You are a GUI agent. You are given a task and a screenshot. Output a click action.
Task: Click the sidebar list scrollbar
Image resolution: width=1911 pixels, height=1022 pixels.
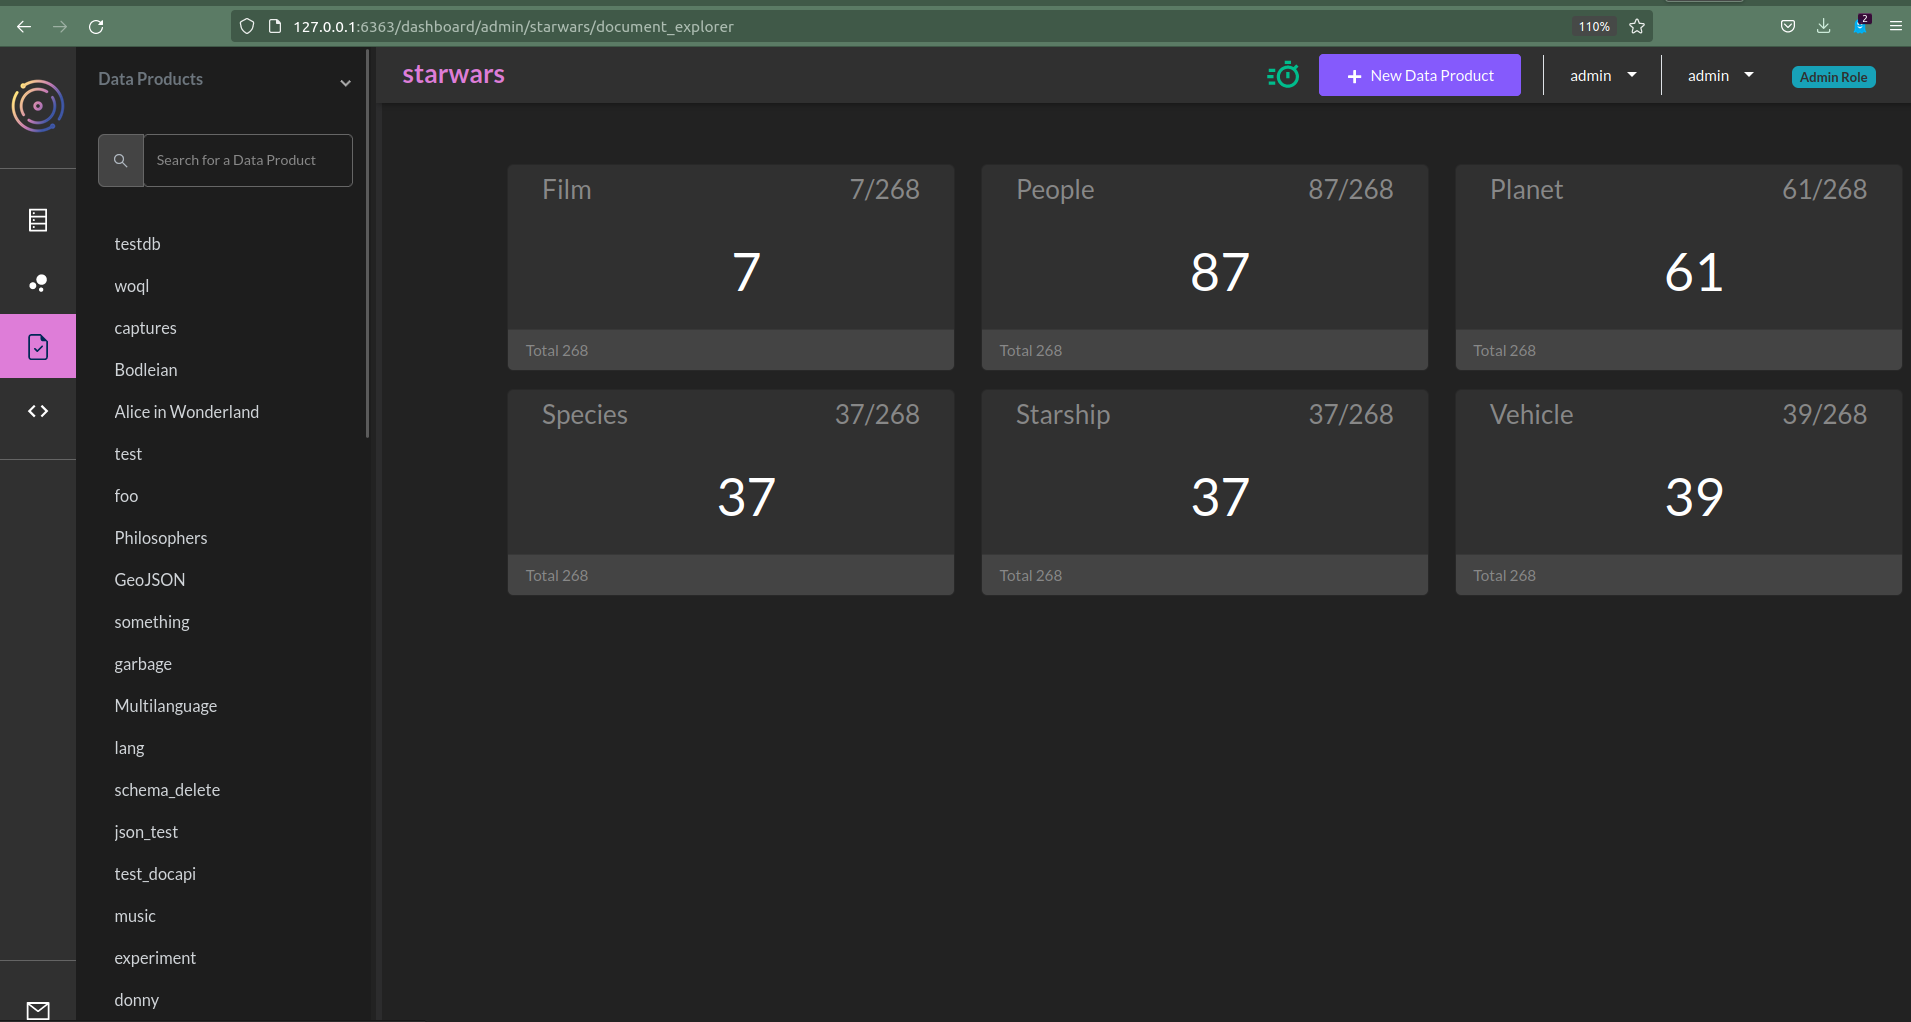click(x=368, y=245)
